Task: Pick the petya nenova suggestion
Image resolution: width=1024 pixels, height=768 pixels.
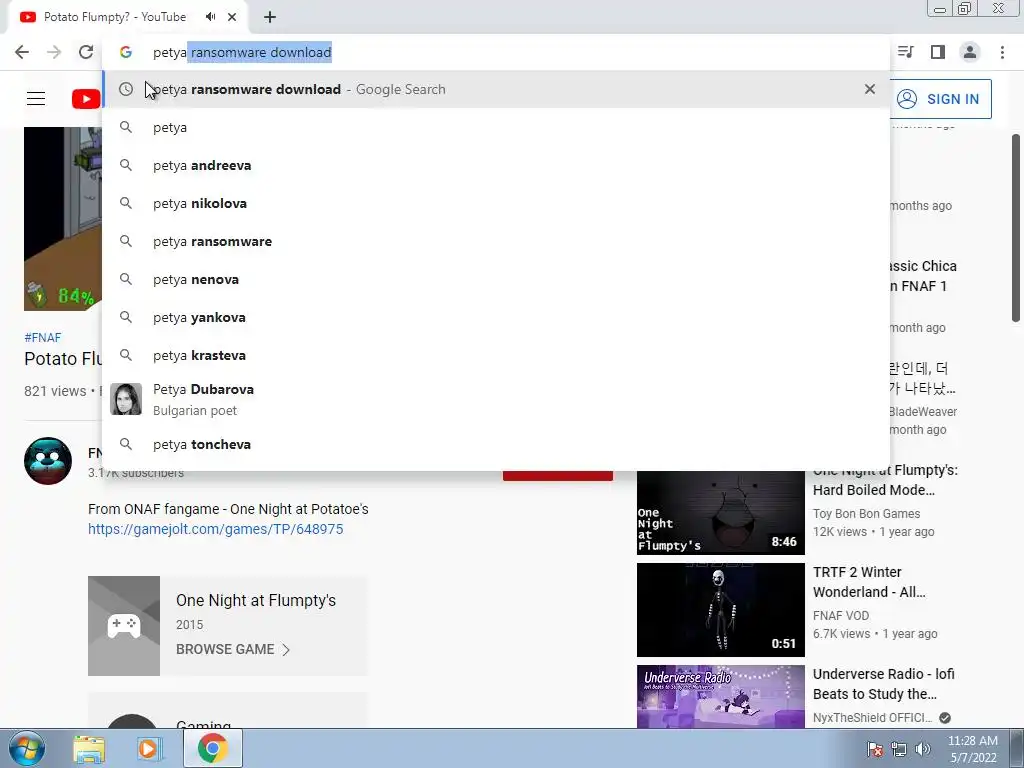Action: tap(496, 279)
